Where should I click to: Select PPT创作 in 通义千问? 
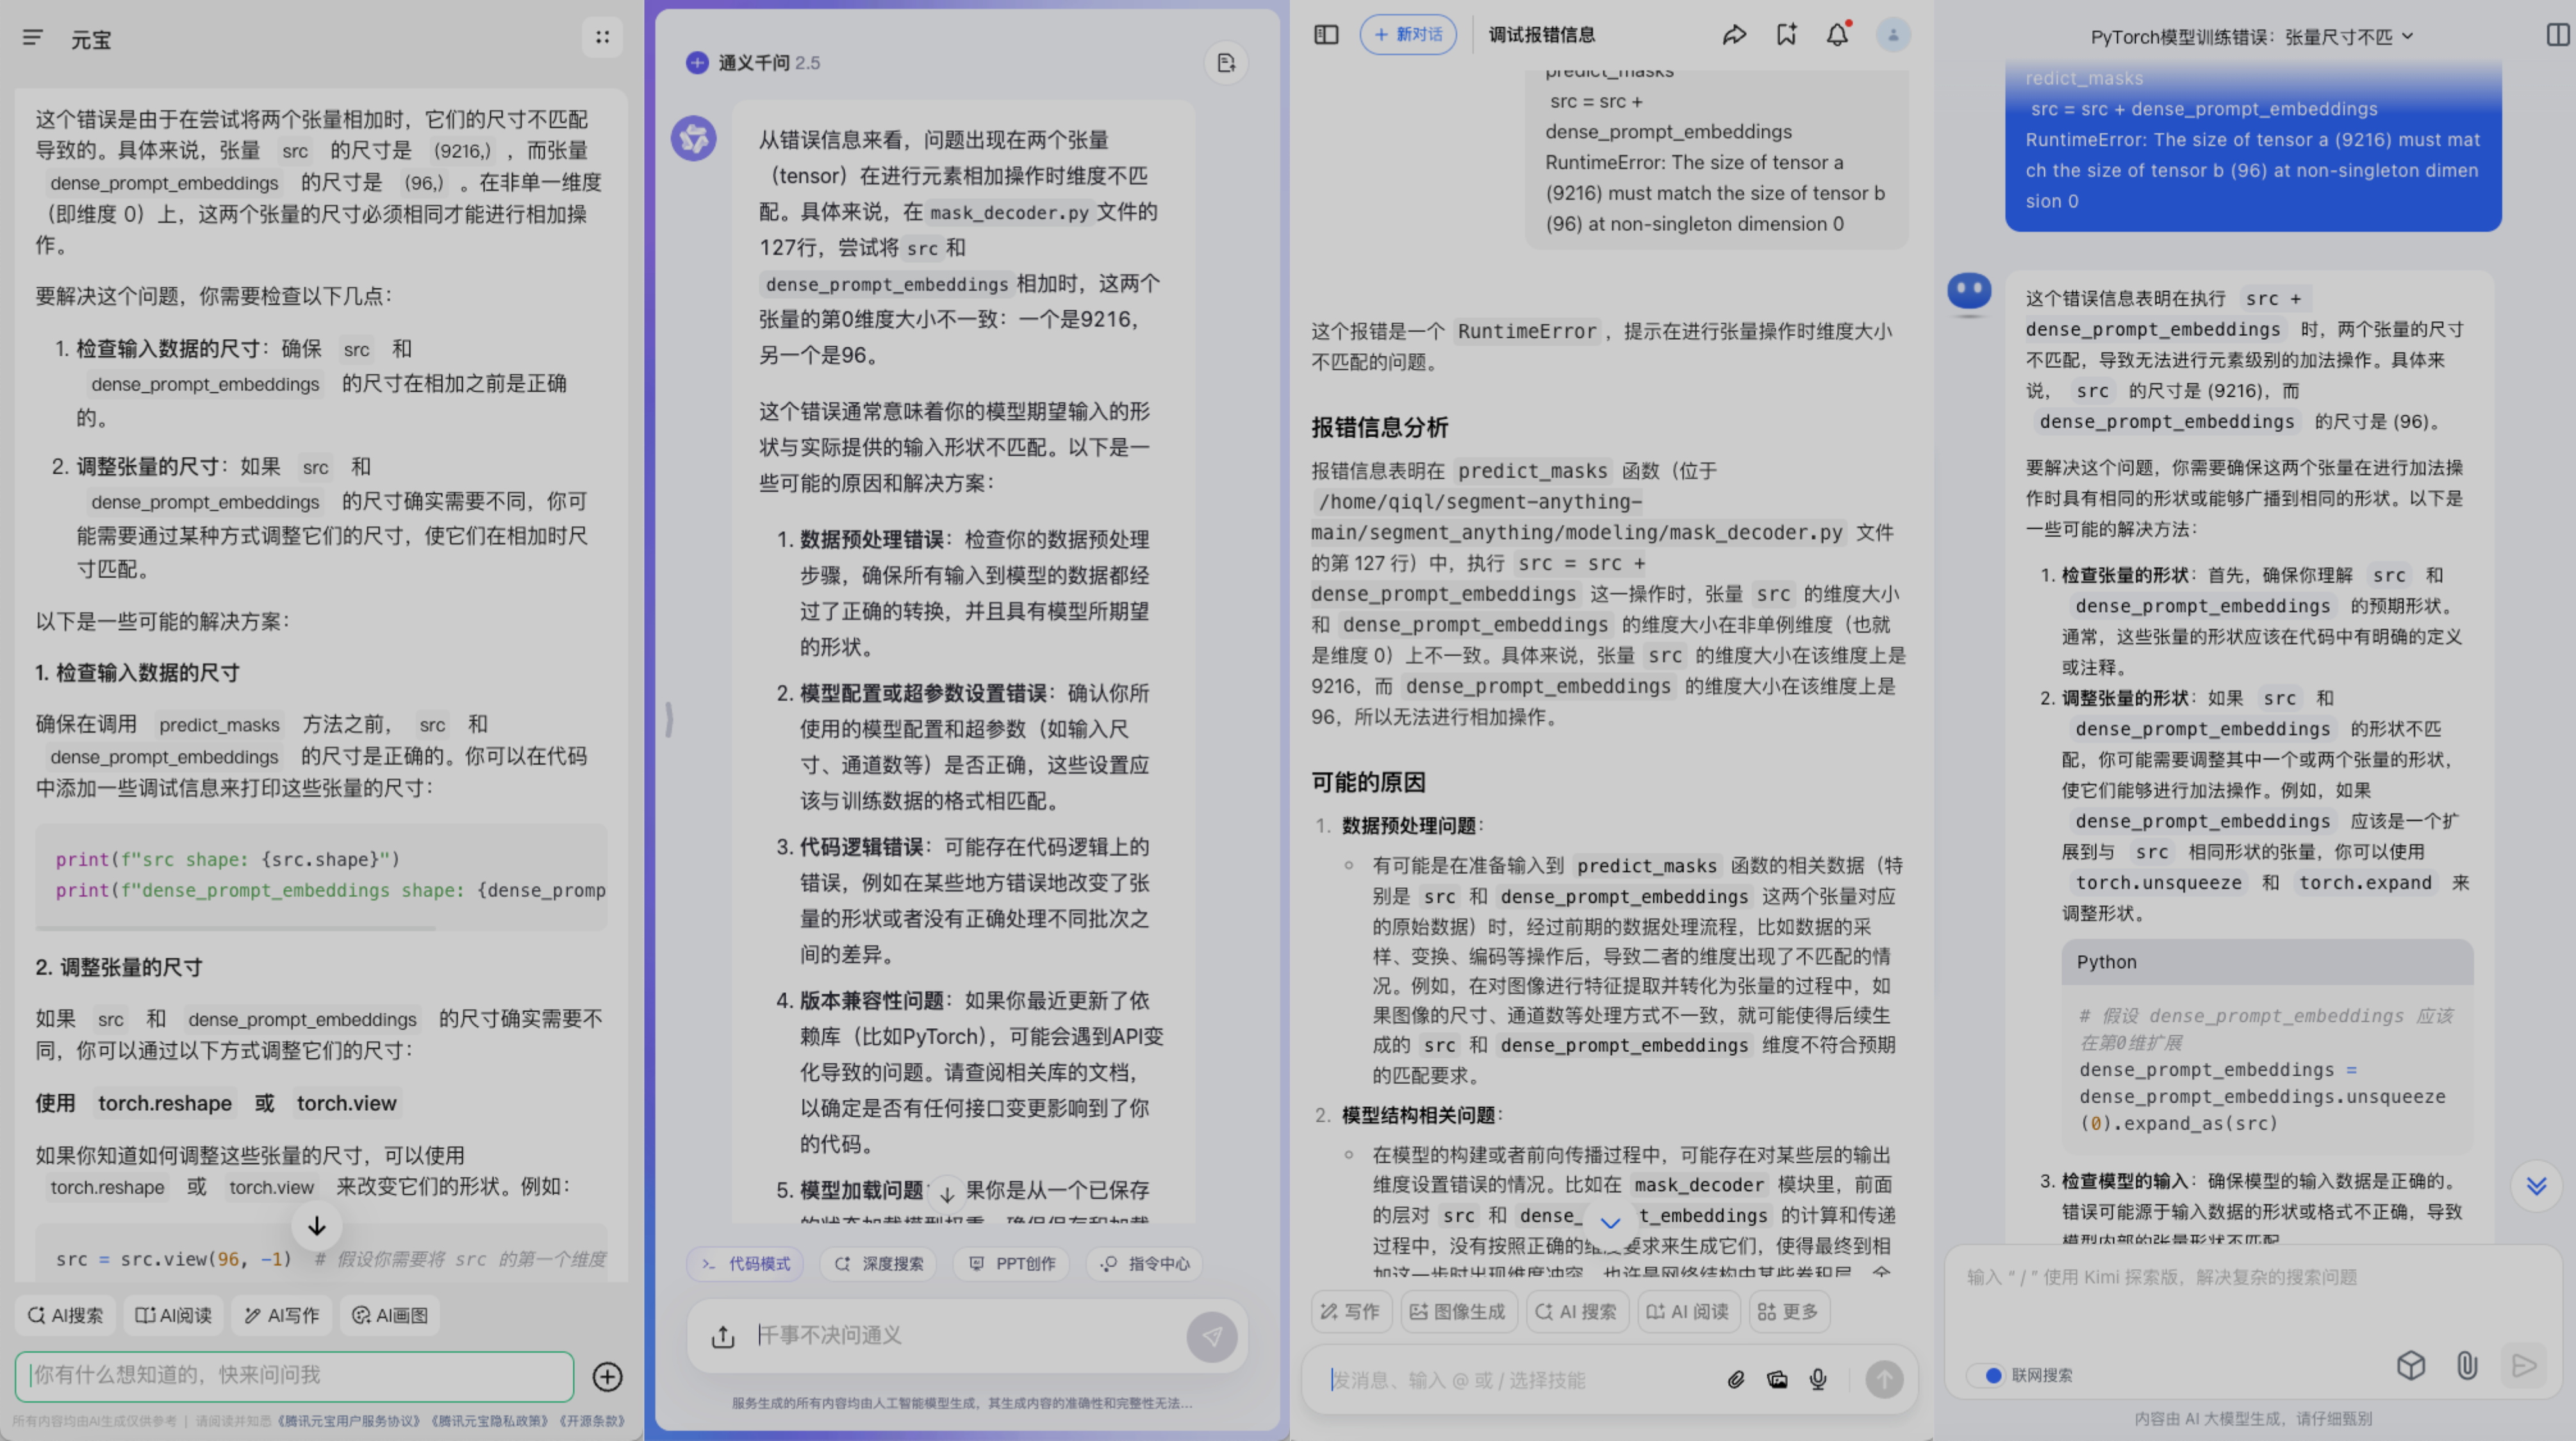(1013, 1264)
